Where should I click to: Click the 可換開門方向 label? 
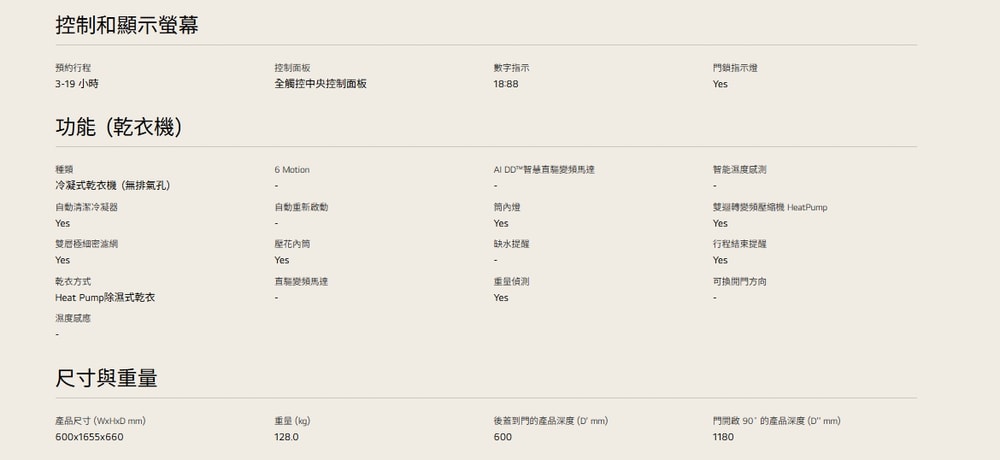pos(740,281)
